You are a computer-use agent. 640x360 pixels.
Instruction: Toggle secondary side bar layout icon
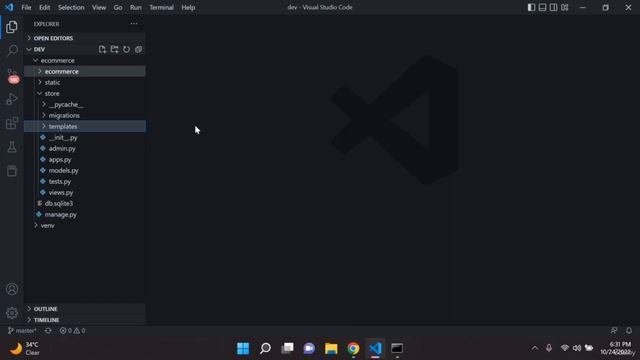pos(553,7)
